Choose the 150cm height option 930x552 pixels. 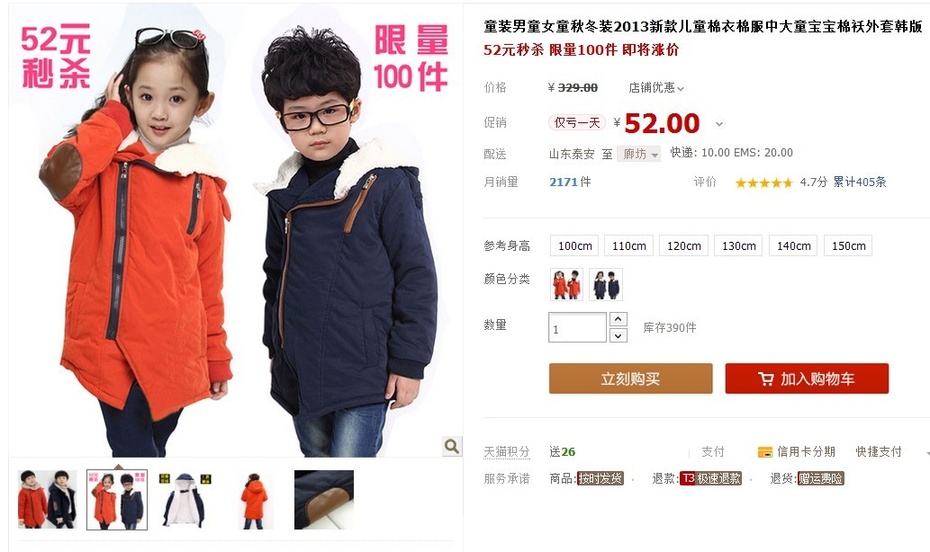click(x=848, y=245)
